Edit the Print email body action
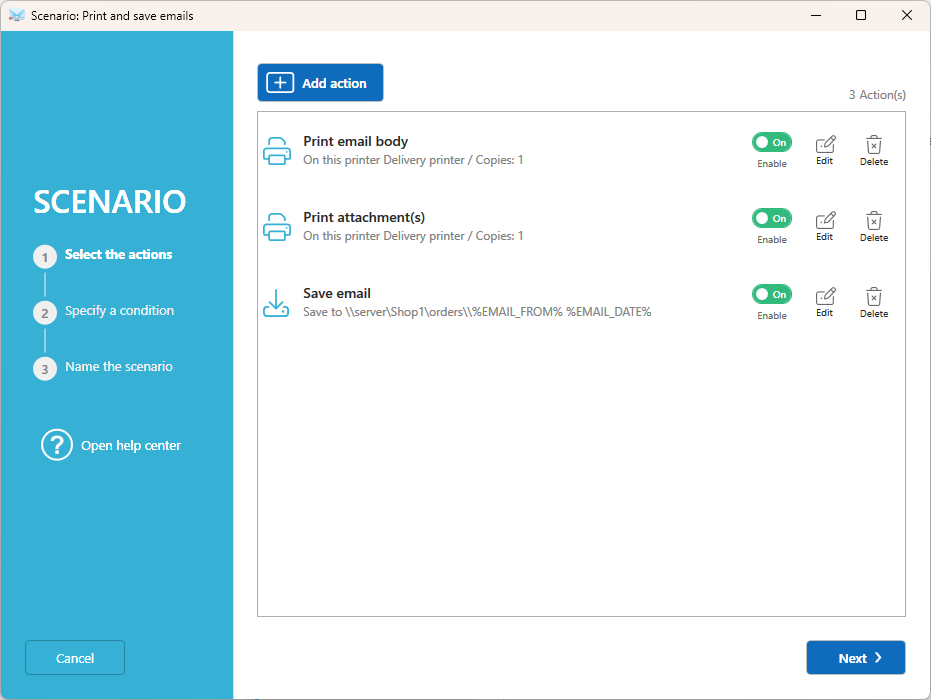Screen dimensions: 931x700 pos(825,151)
